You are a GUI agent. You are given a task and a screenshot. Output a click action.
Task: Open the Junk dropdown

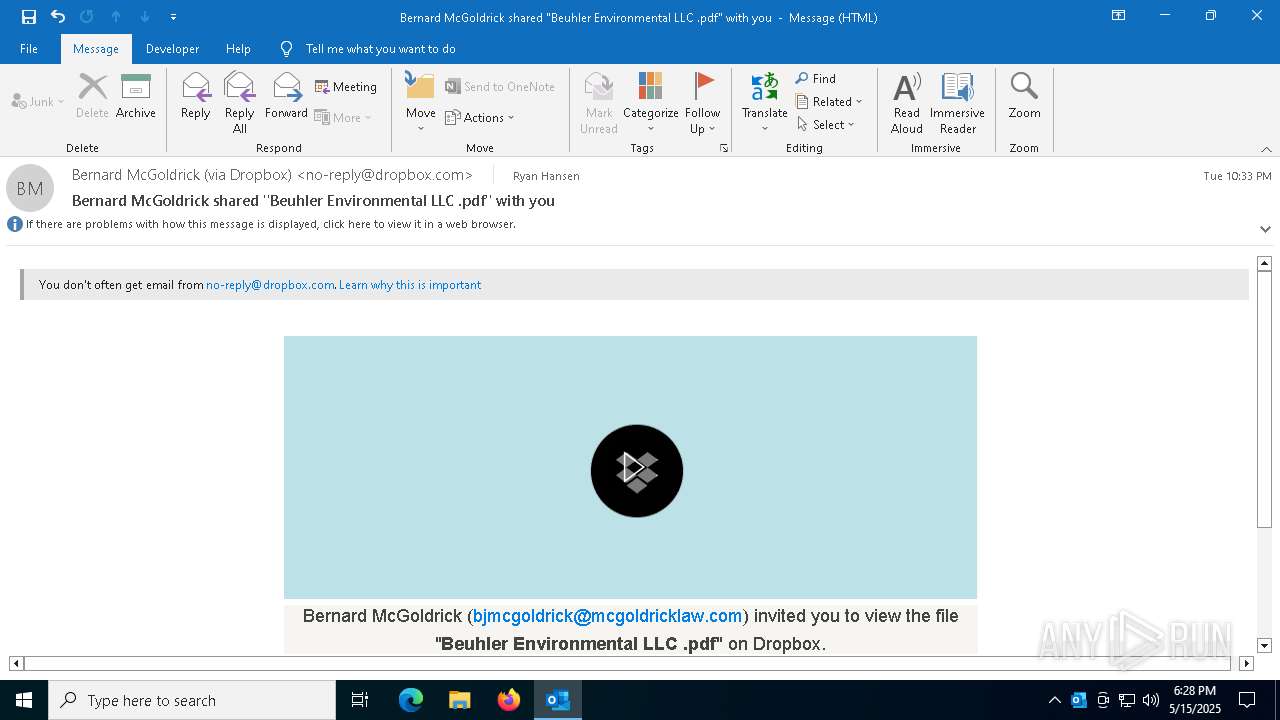point(38,101)
